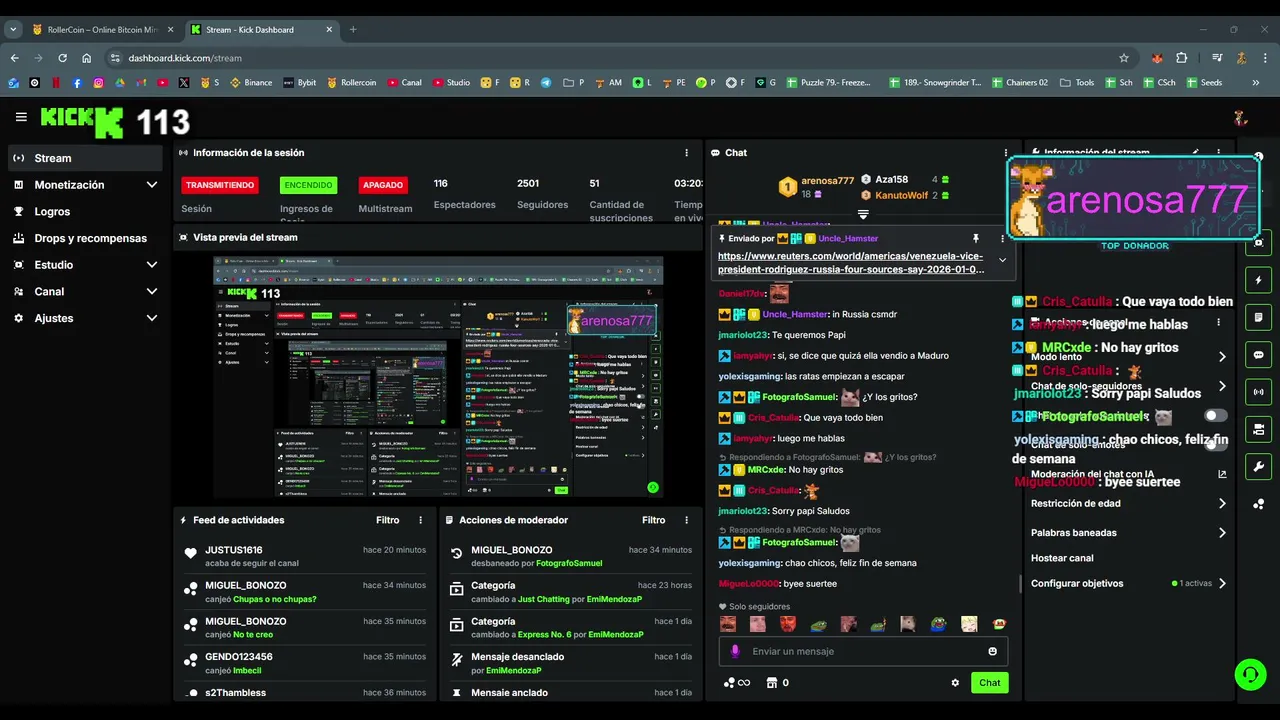The width and height of the screenshot is (1280, 720).
Task: Toggle the Chat de solo-emotes switch
Action: point(1215,444)
